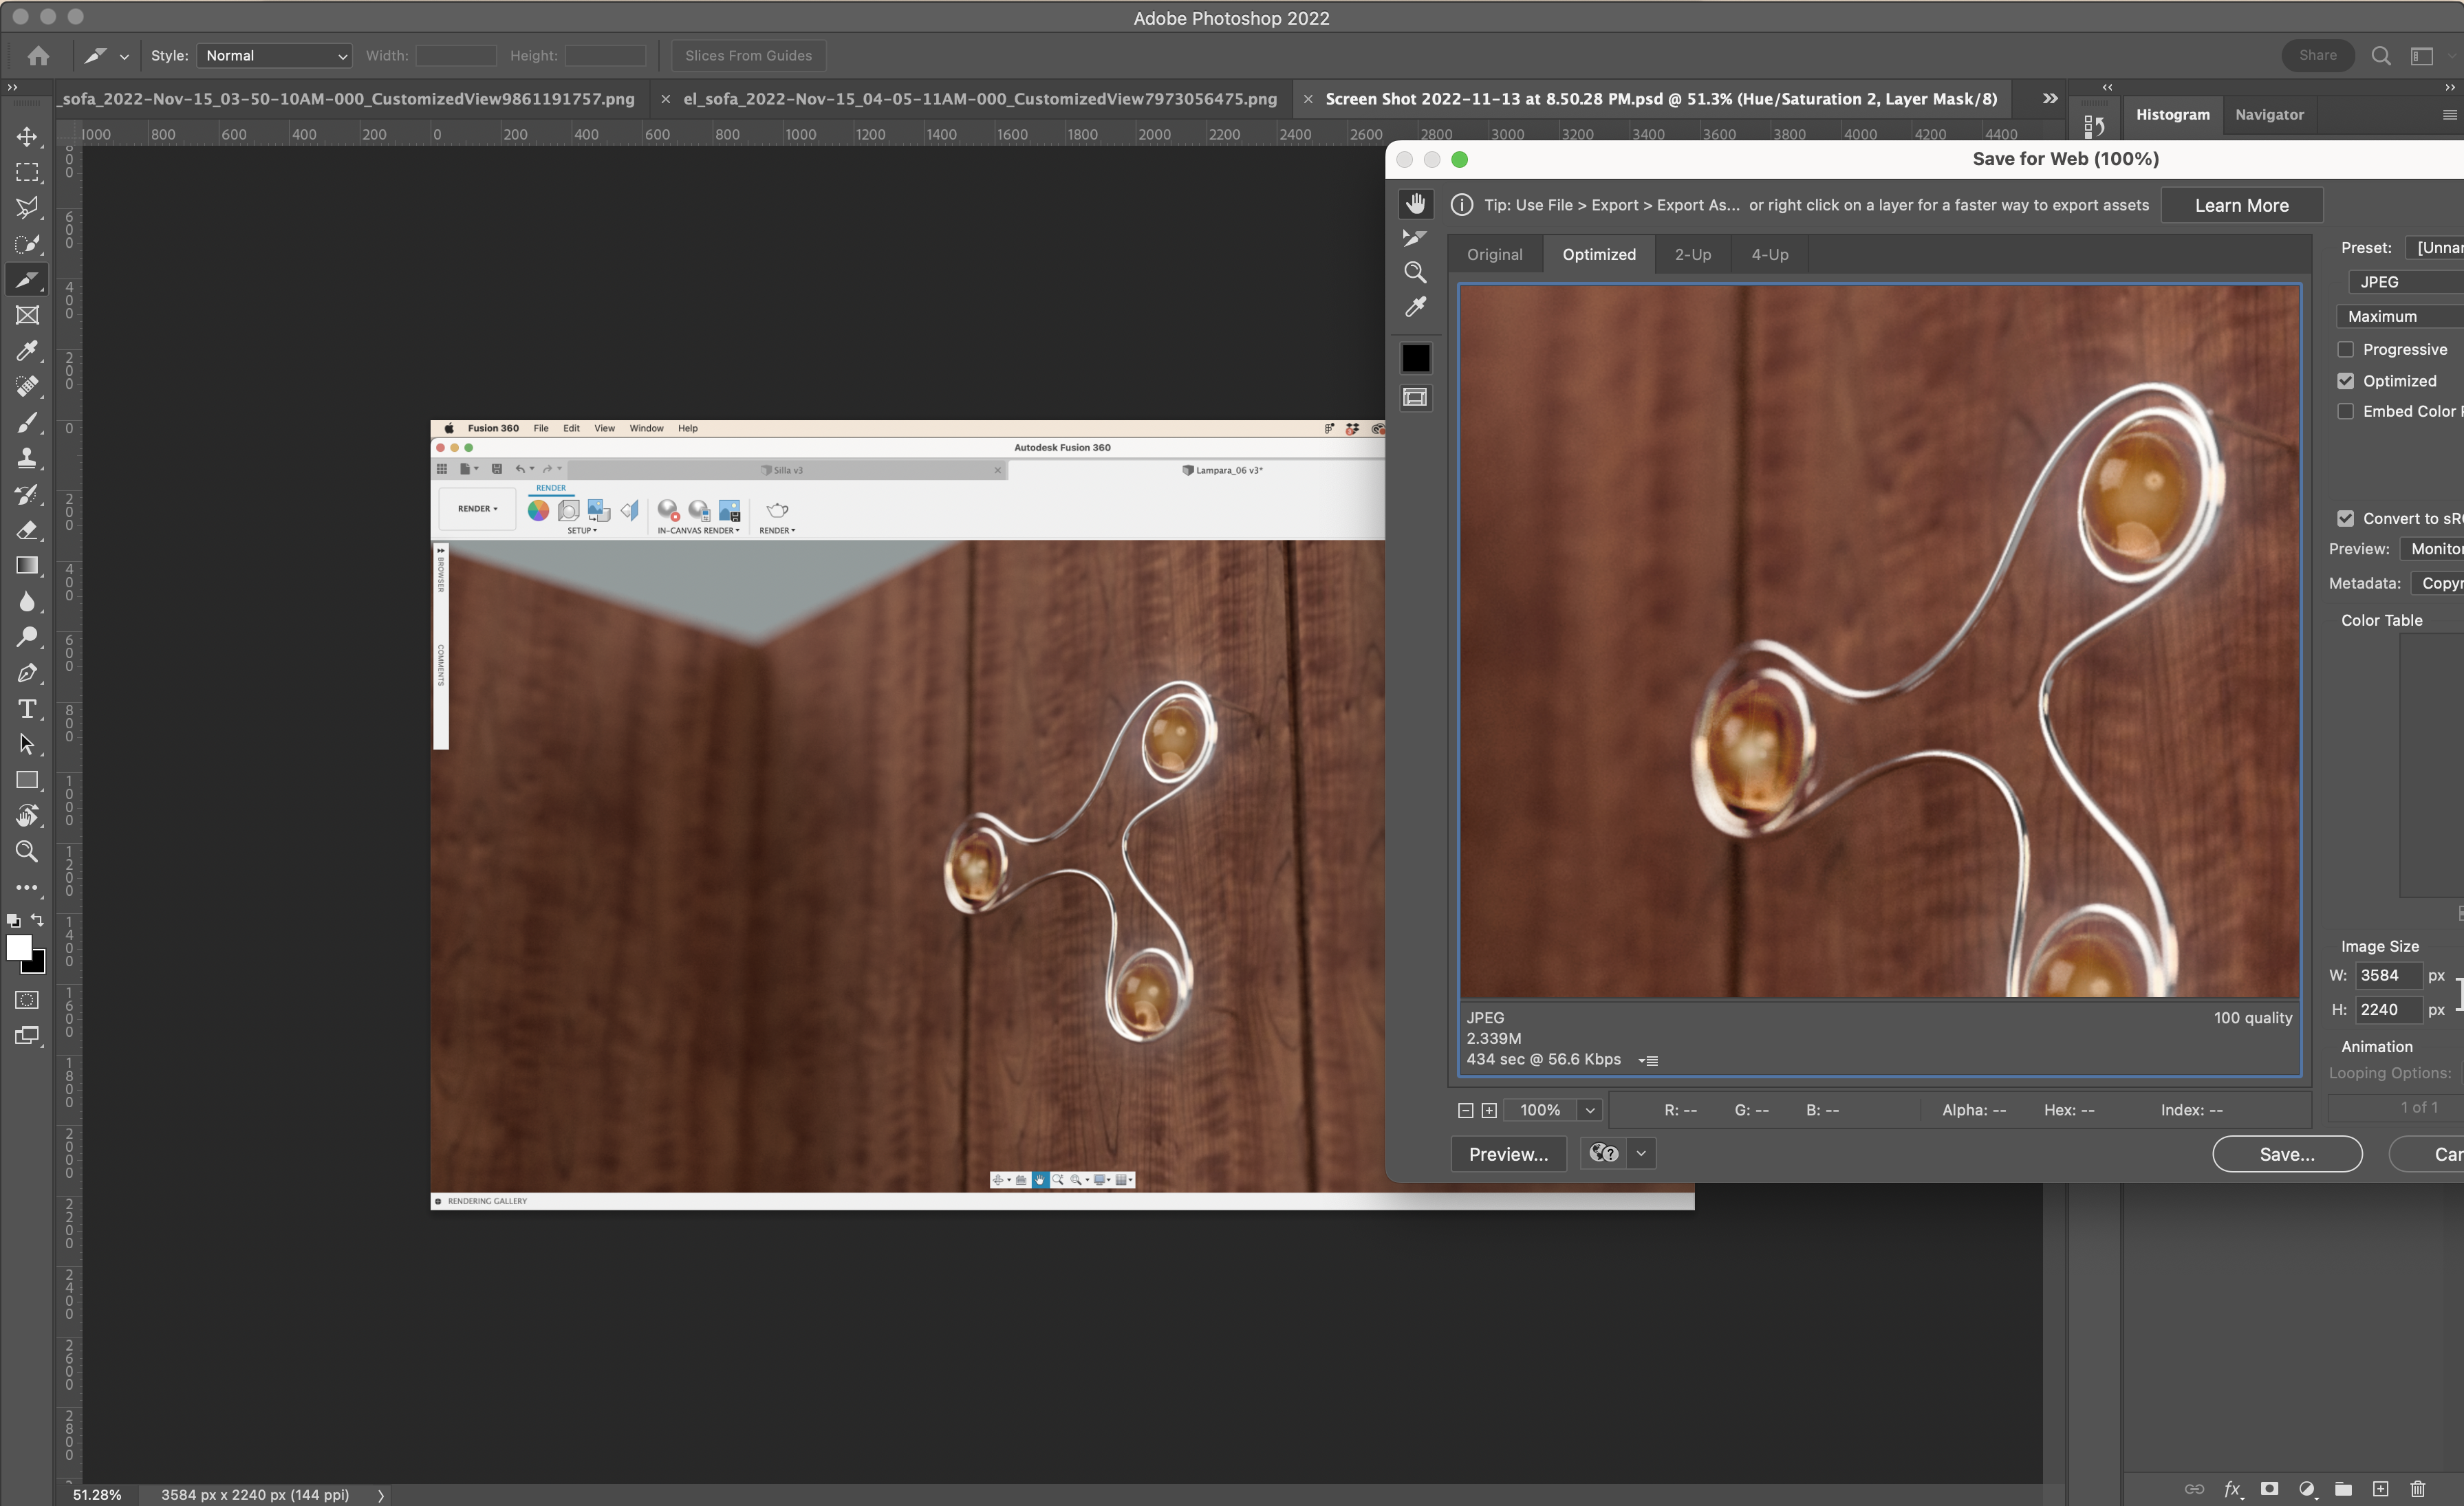Toggle slices visibility in Save for Web

1415,398
